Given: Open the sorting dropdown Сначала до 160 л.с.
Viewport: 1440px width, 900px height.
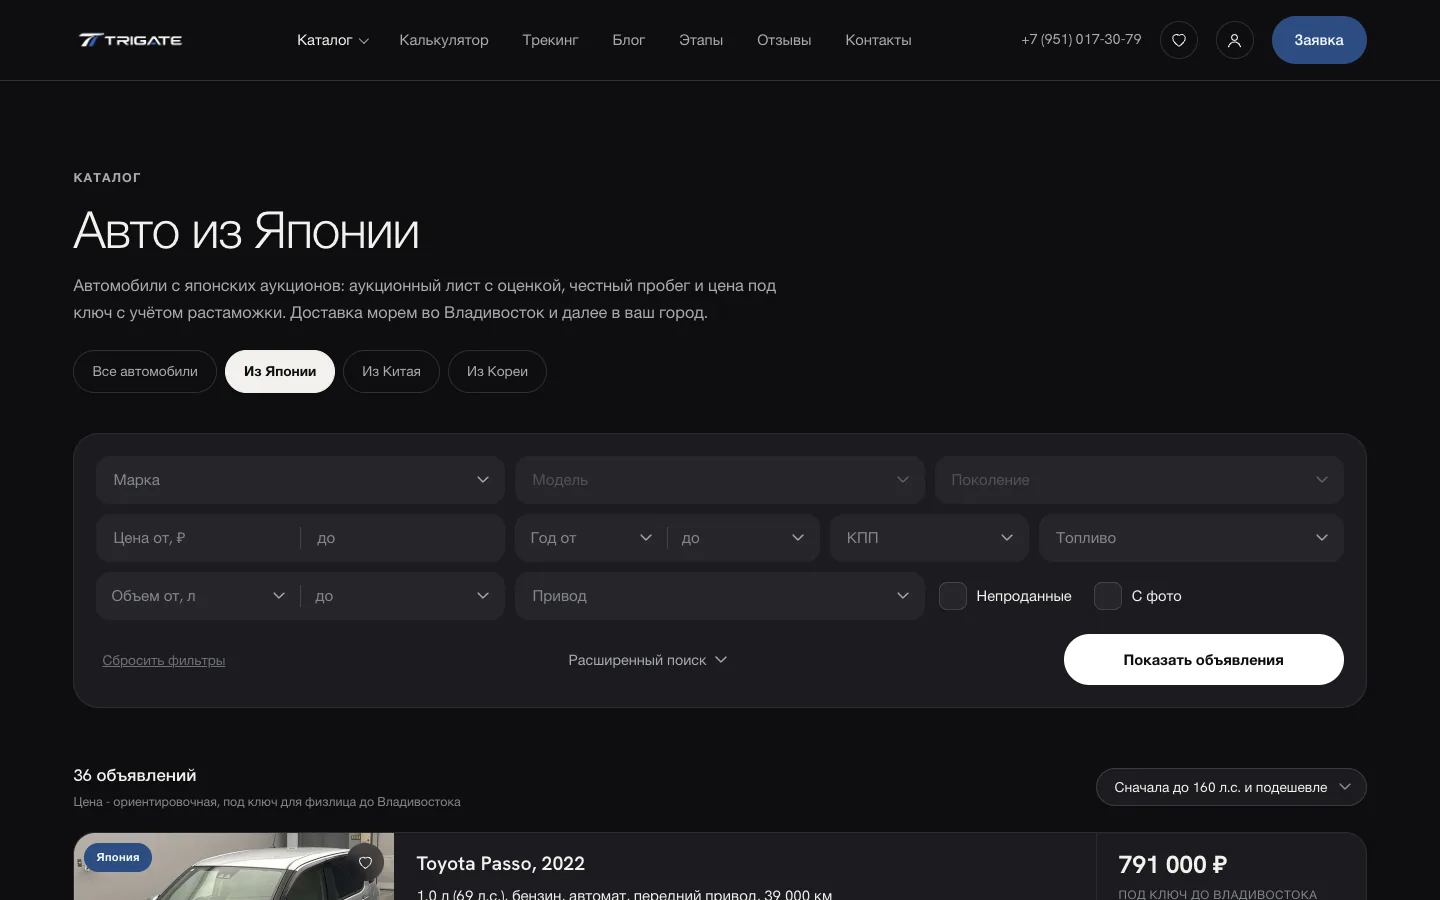Looking at the screenshot, I should pyautogui.click(x=1231, y=787).
